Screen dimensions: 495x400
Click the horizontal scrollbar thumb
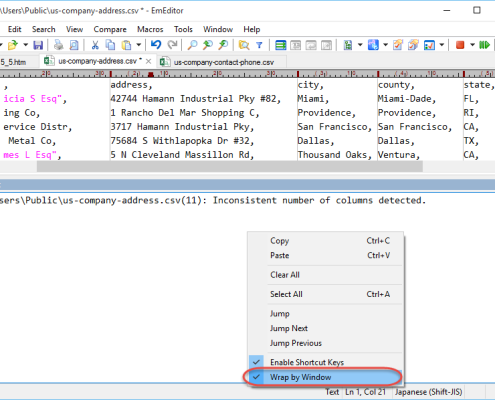coord(230,166)
